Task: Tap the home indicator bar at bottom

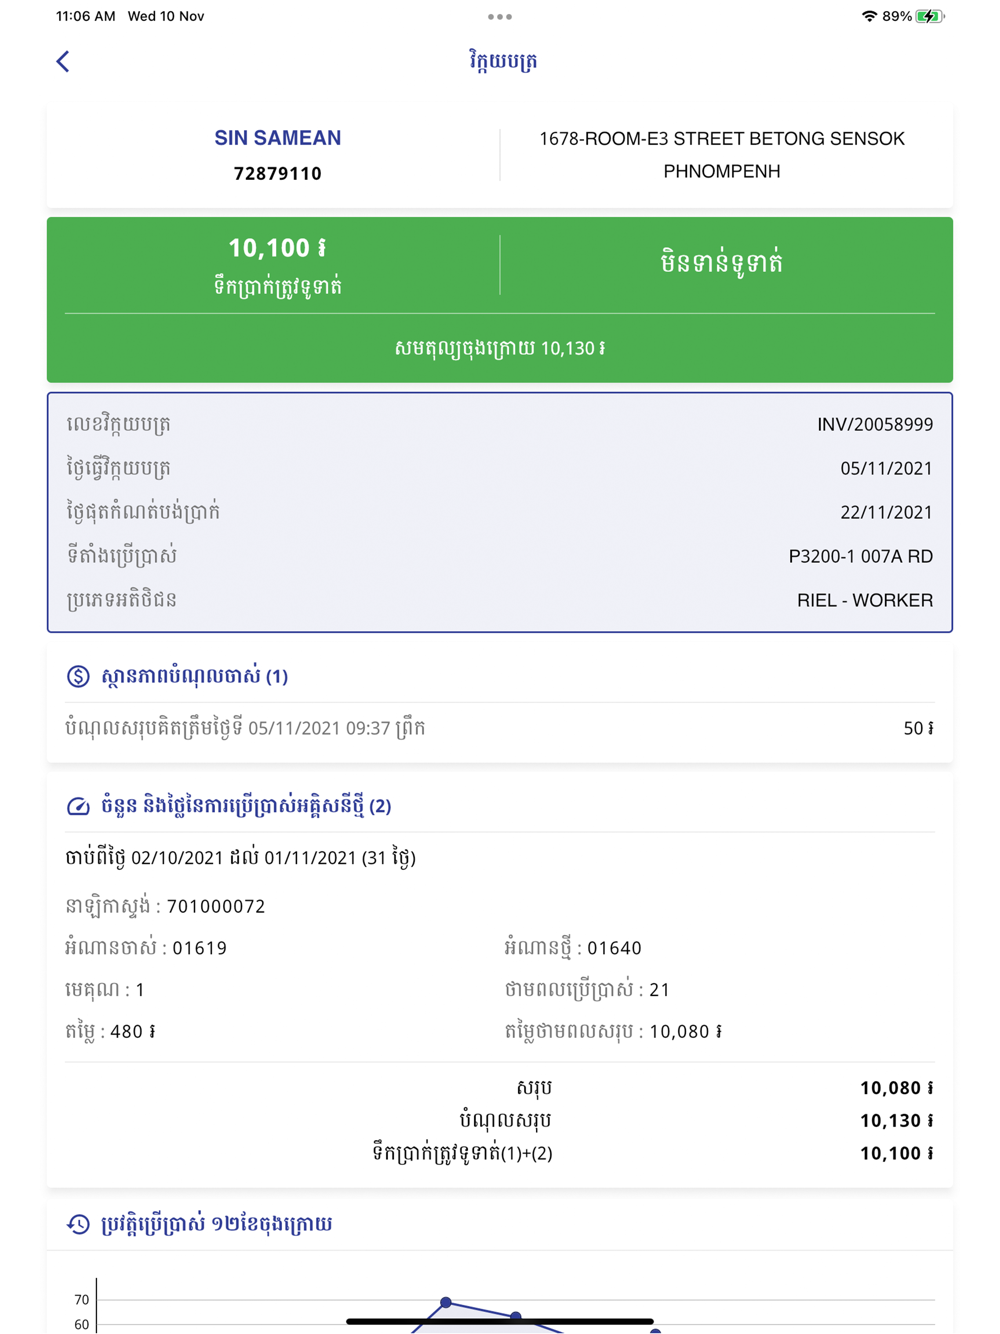Action: click(x=500, y=1321)
